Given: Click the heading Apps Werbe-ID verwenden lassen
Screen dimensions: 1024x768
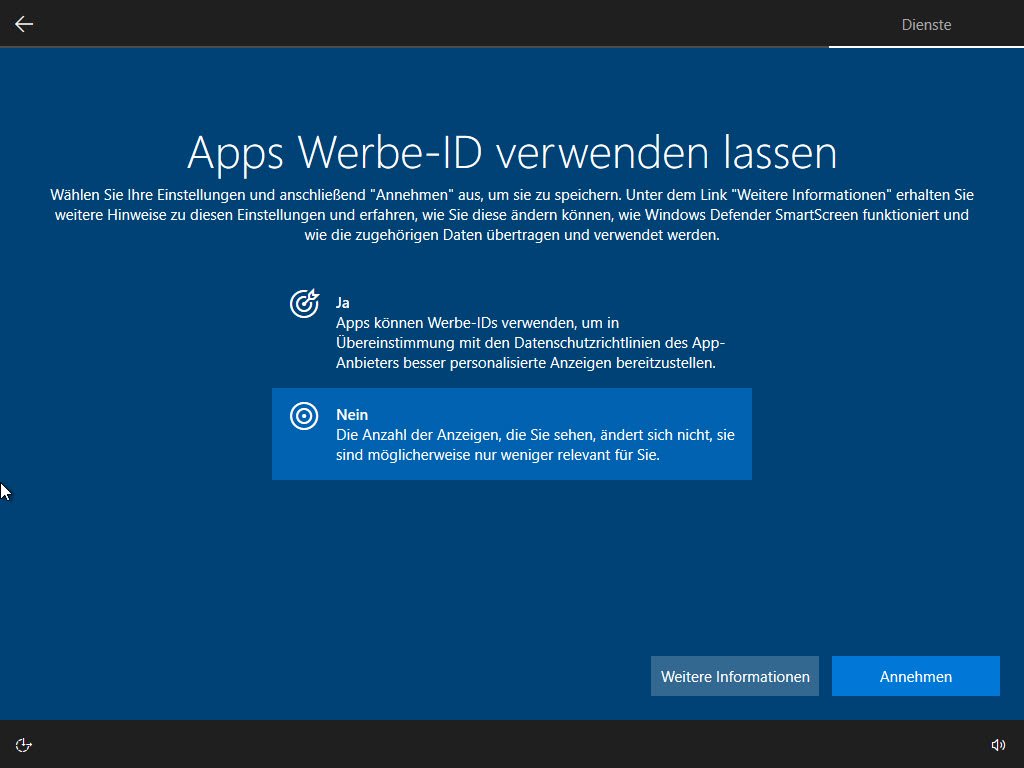Looking at the screenshot, I should coord(512,152).
